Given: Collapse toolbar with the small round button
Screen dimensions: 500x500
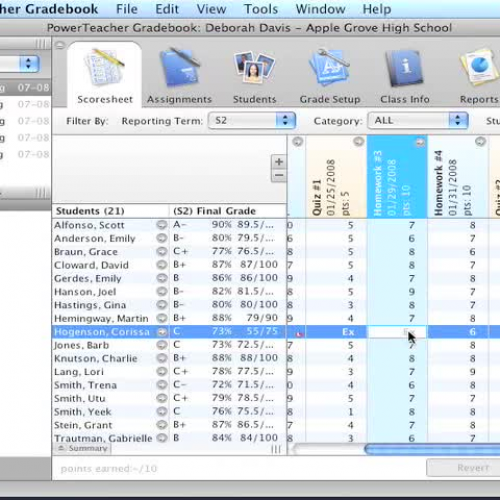Looking at the screenshot, I should point(60,45).
